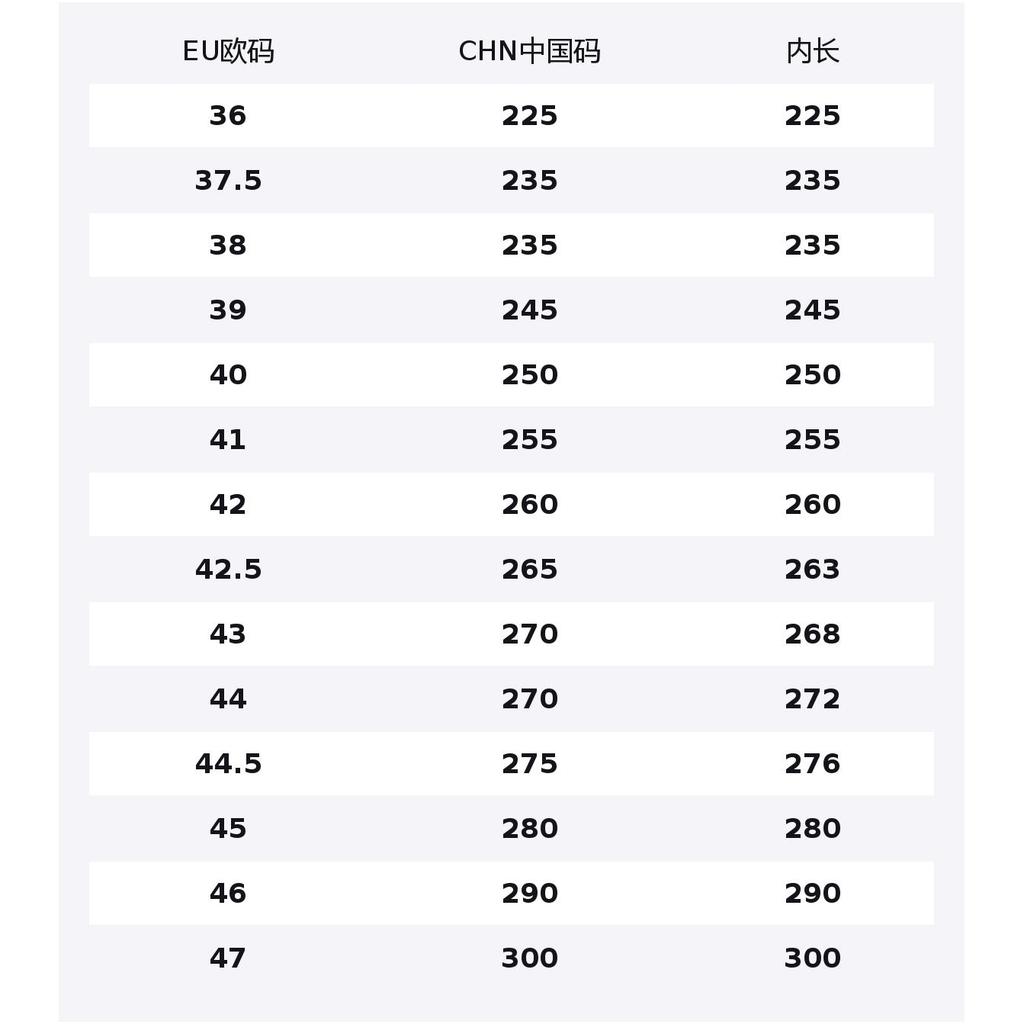Viewport: 1024px width, 1024px height.
Task: Click EU size 39 cell
Action: [x=228, y=310]
